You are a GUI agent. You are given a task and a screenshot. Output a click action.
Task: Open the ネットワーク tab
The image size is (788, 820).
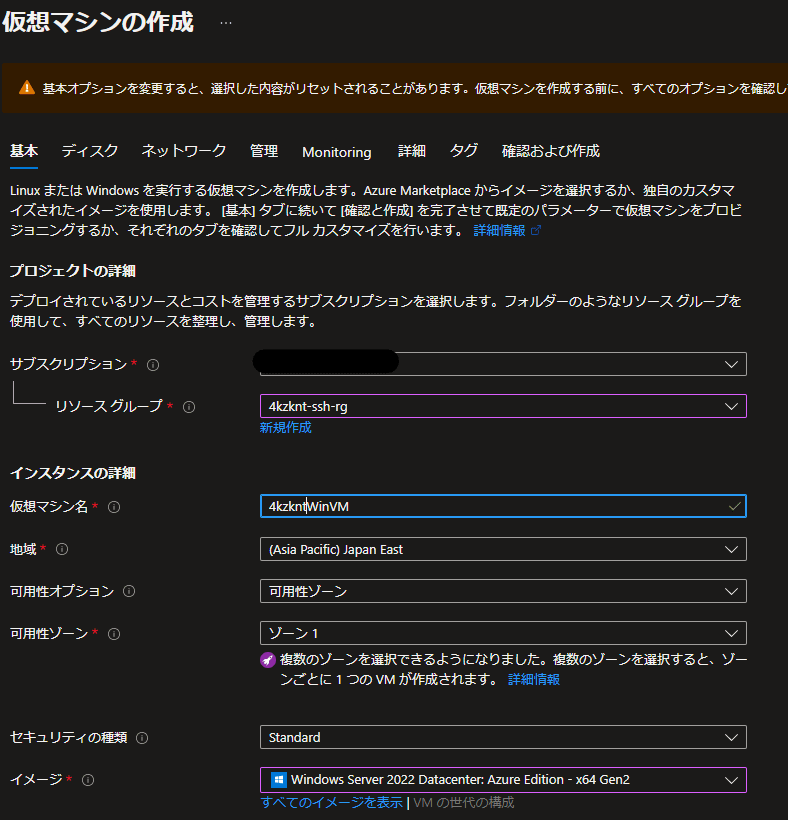point(184,151)
